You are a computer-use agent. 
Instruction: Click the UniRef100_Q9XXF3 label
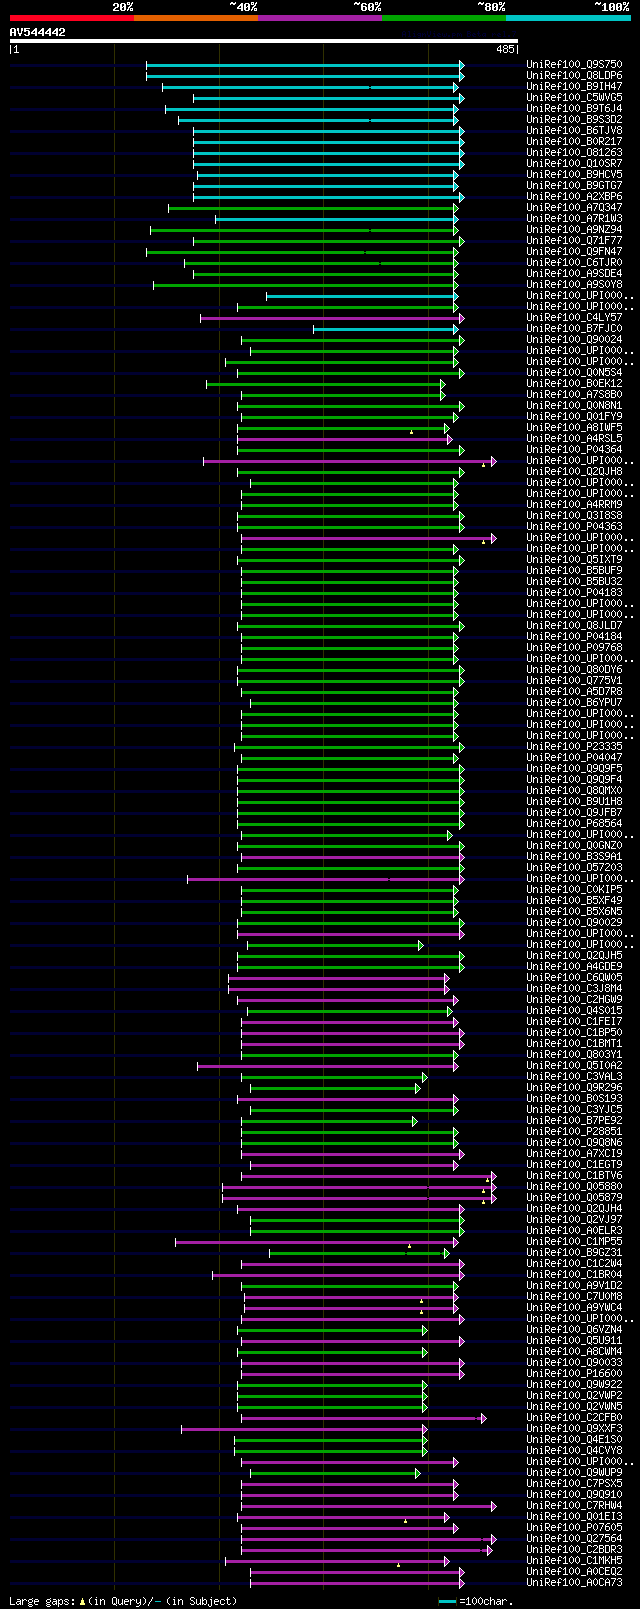(x=574, y=1429)
